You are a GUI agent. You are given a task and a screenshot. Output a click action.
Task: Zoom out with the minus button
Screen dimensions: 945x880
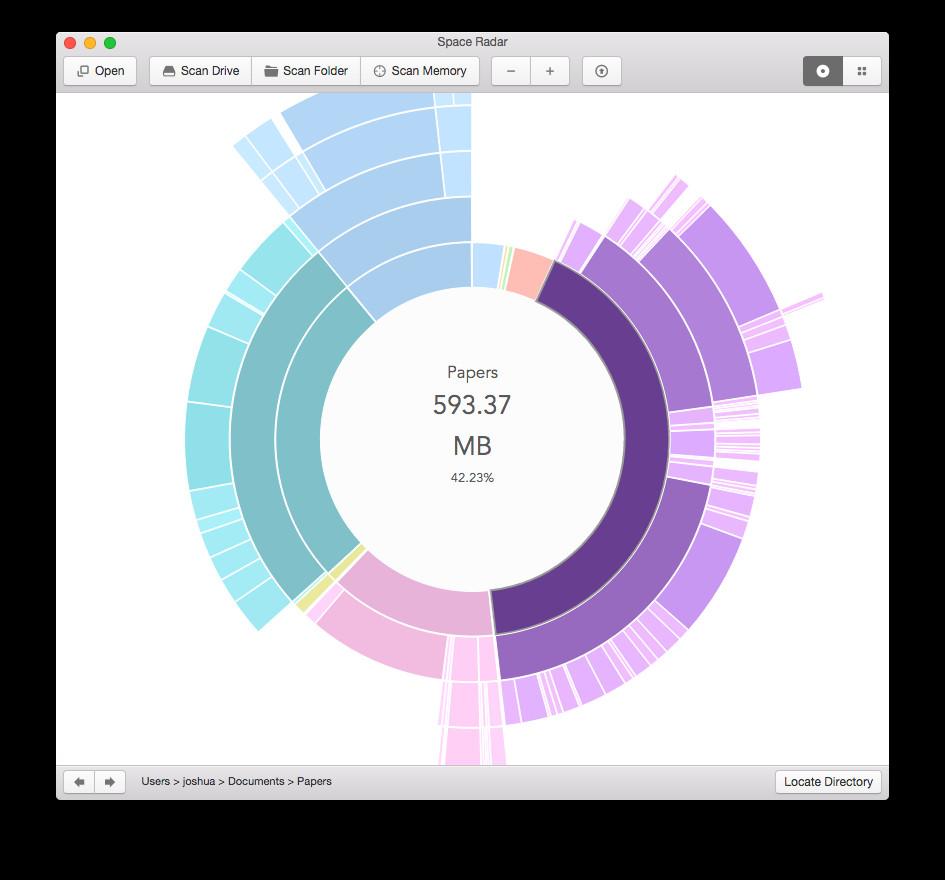(511, 71)
